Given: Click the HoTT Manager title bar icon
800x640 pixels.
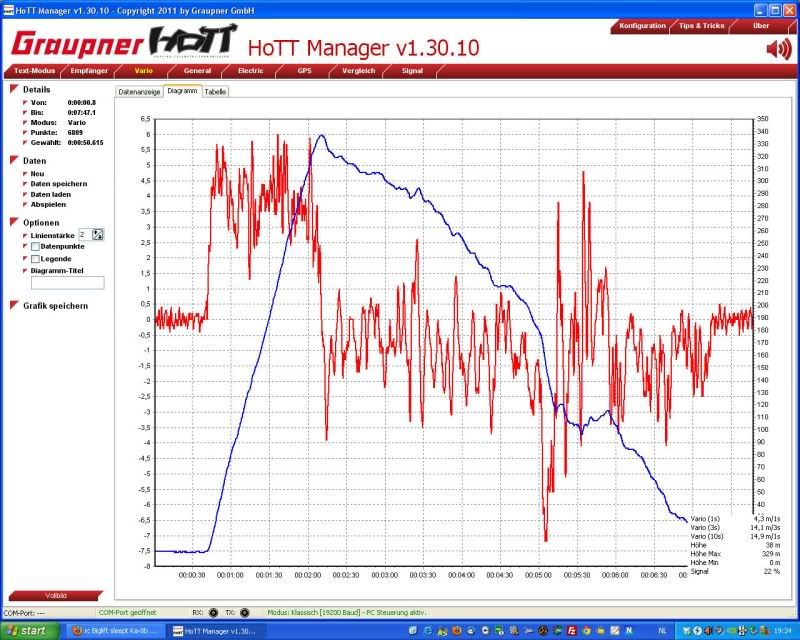Looking at the screenshot, I should (x=8, y=10).
